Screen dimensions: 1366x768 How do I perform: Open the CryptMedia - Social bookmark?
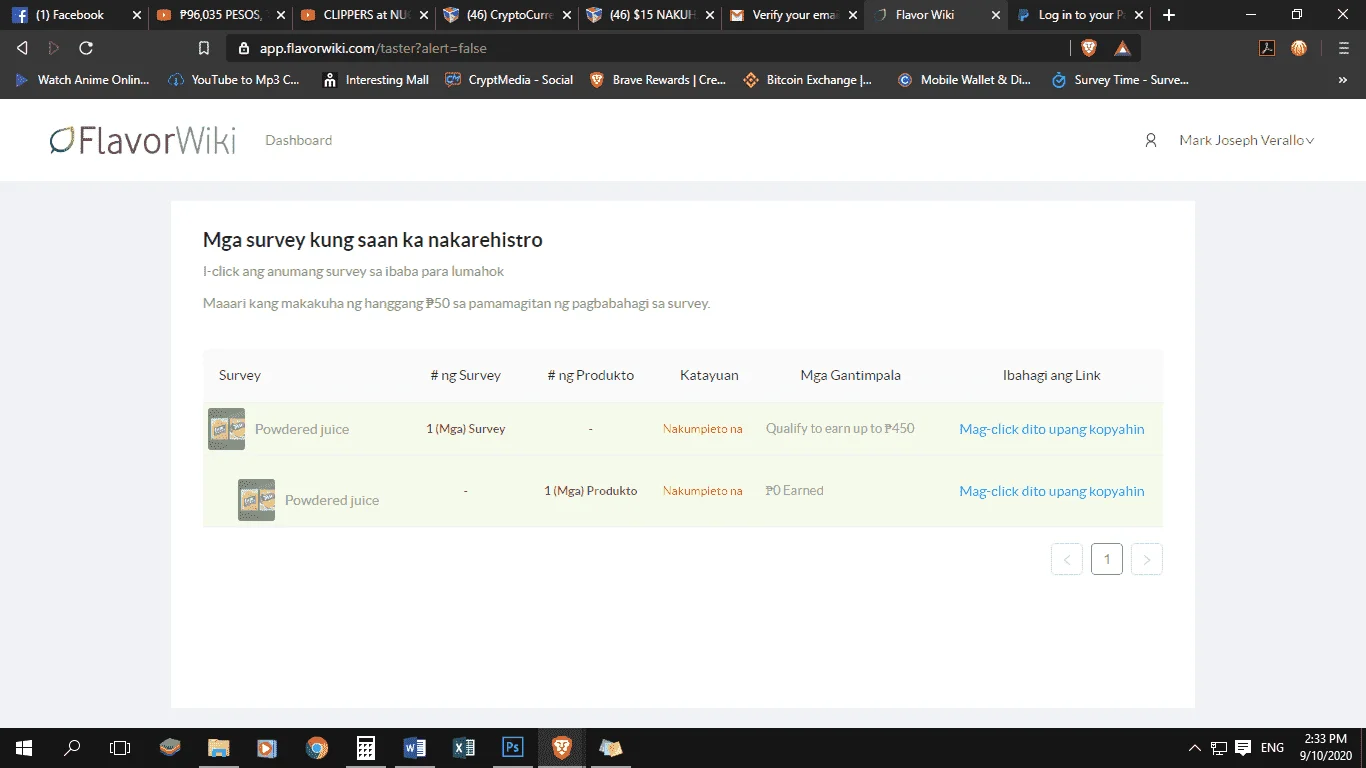pyautogui.click(x=509, y=80)
